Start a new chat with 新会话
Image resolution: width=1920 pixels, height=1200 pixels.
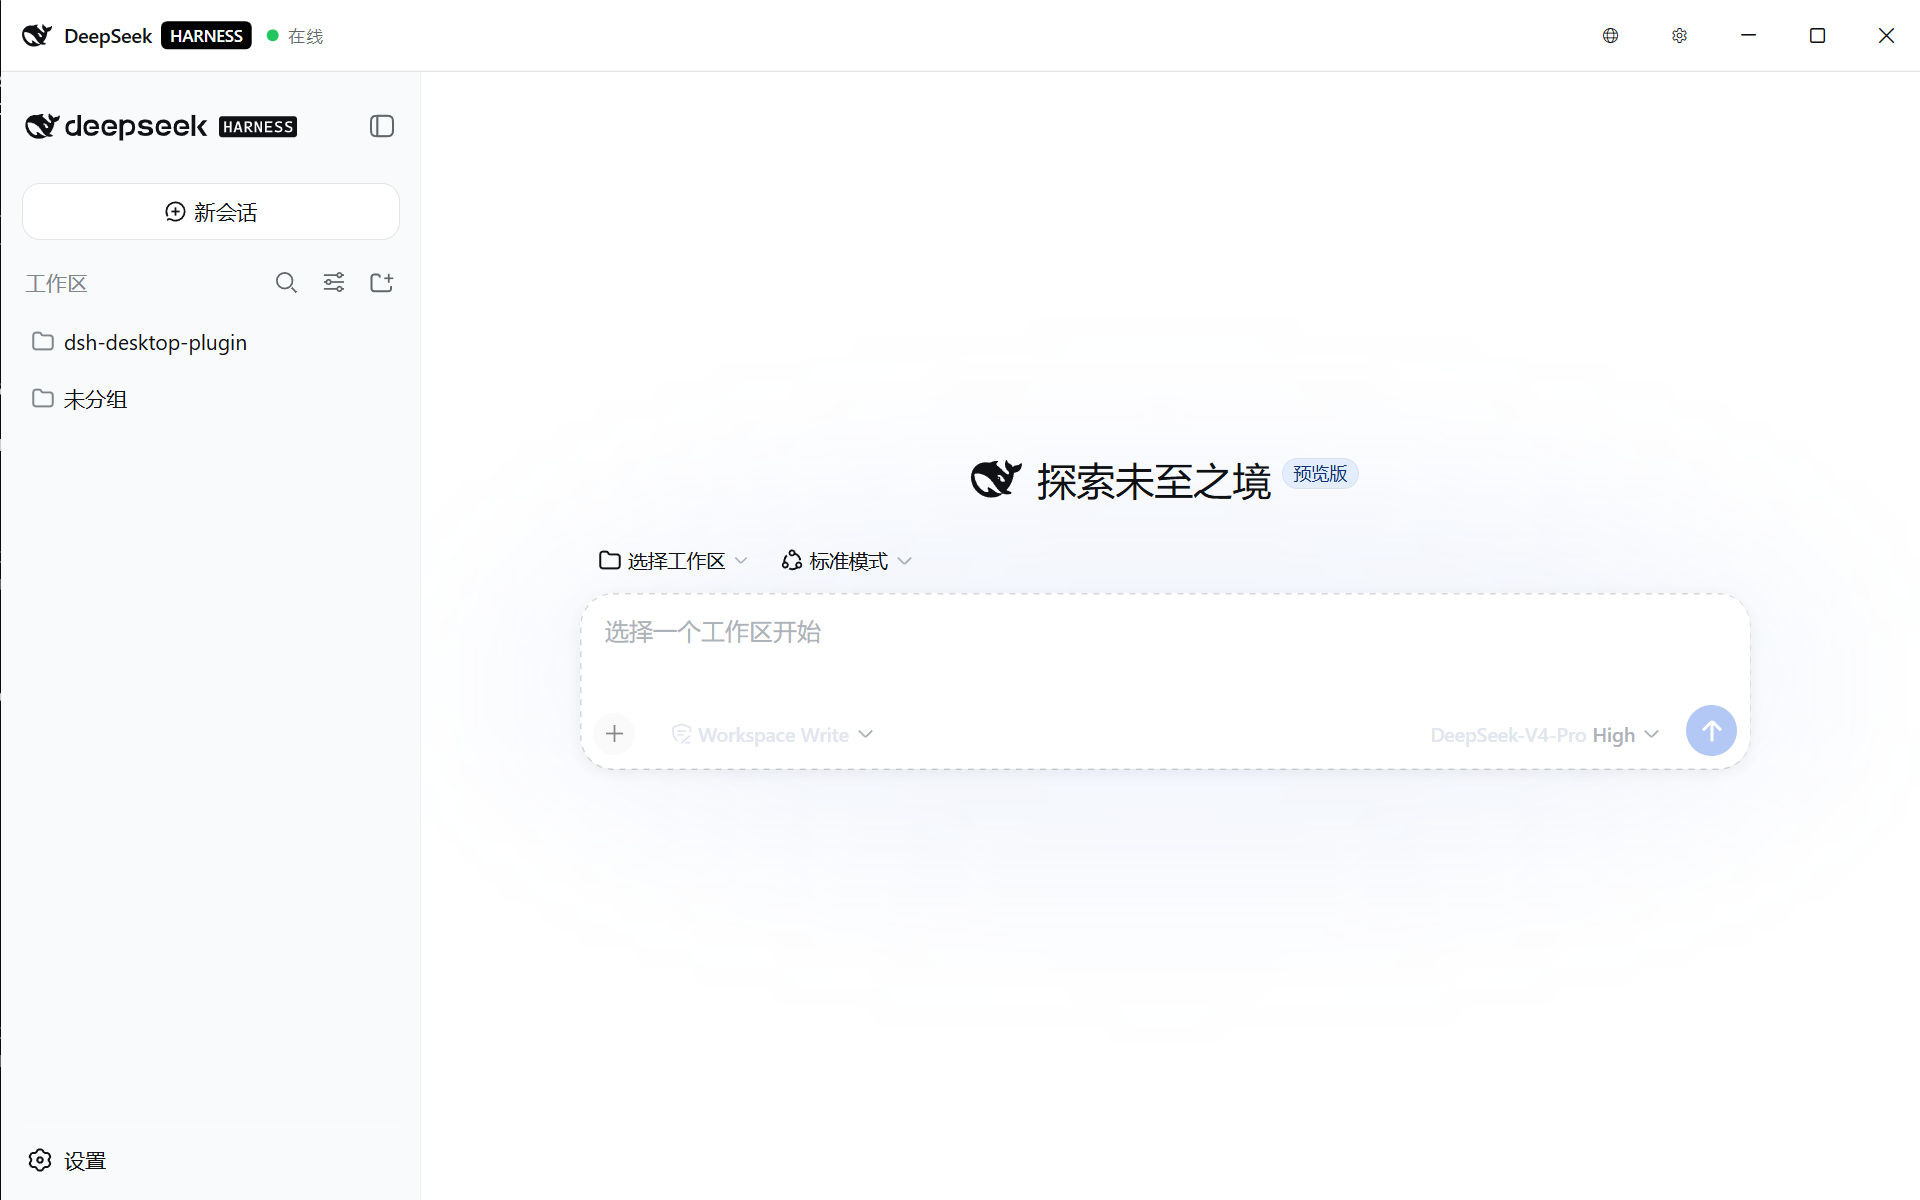211,212
